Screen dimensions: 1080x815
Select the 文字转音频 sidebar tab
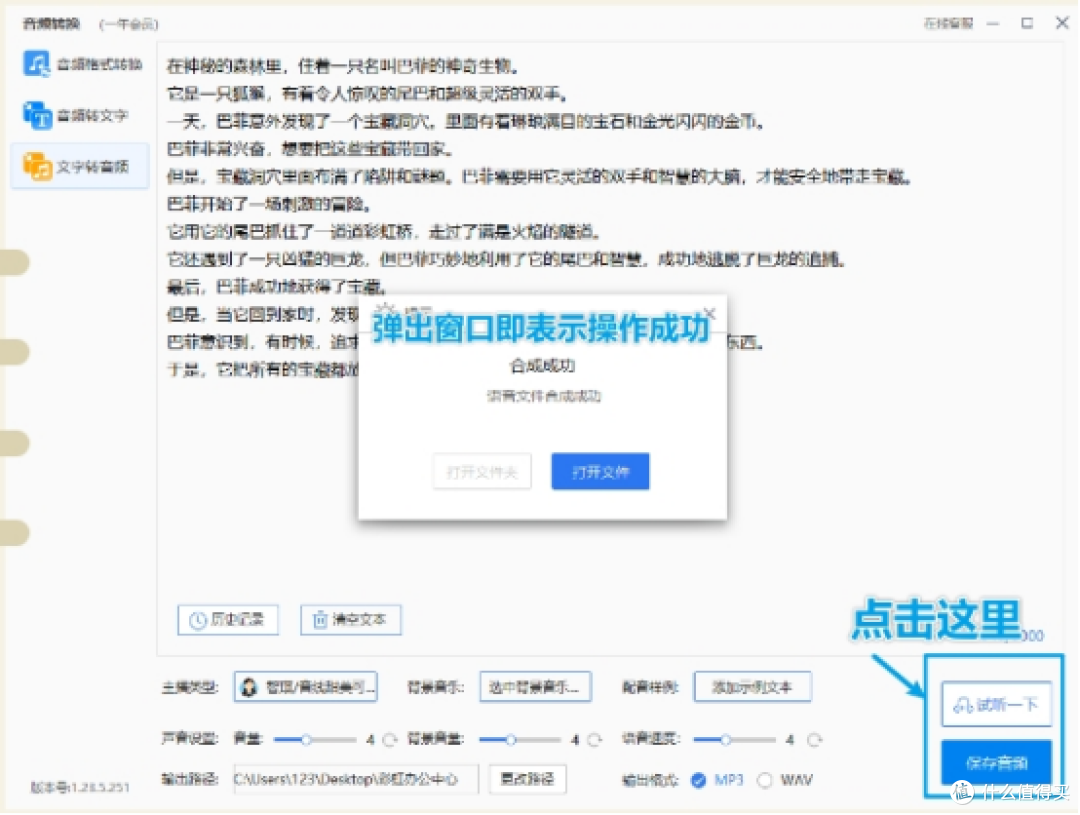coord(81,166)
